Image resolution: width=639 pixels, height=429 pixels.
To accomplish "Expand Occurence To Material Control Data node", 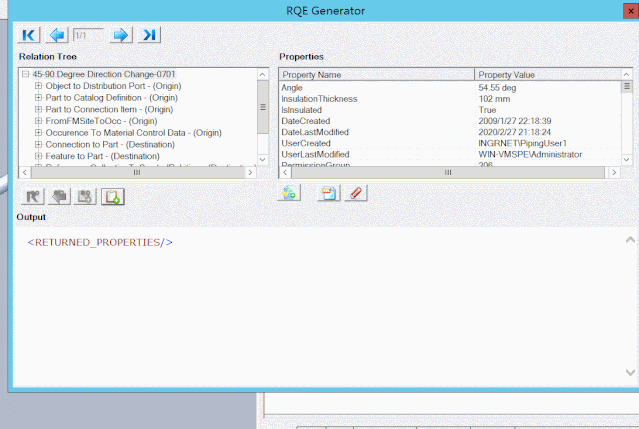I will pos(38,133).
